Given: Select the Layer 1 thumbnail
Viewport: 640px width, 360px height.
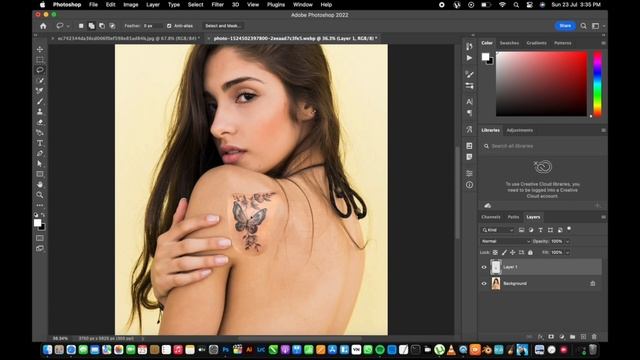Looking at the screenshot, I should click(x=496, y=267).
